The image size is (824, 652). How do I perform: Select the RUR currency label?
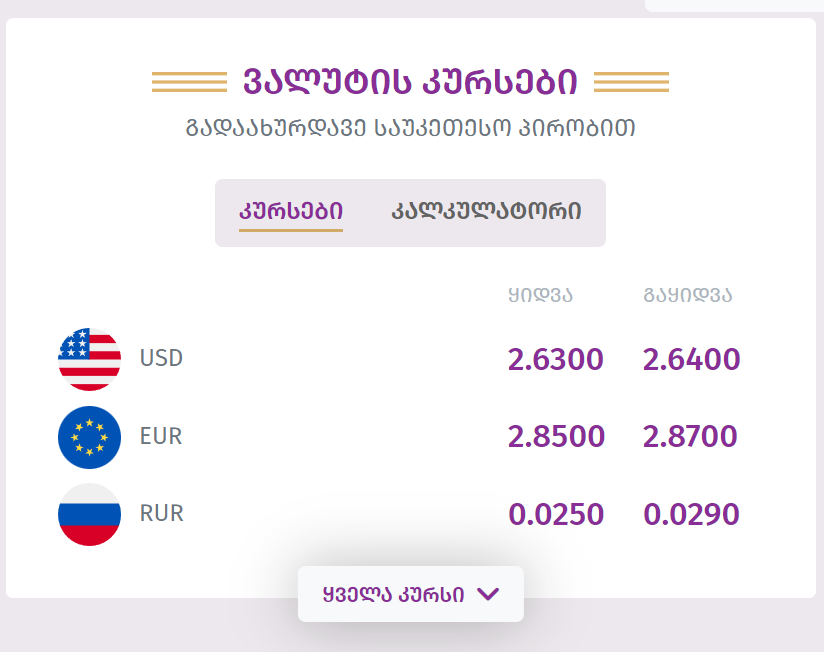(161, 513)
